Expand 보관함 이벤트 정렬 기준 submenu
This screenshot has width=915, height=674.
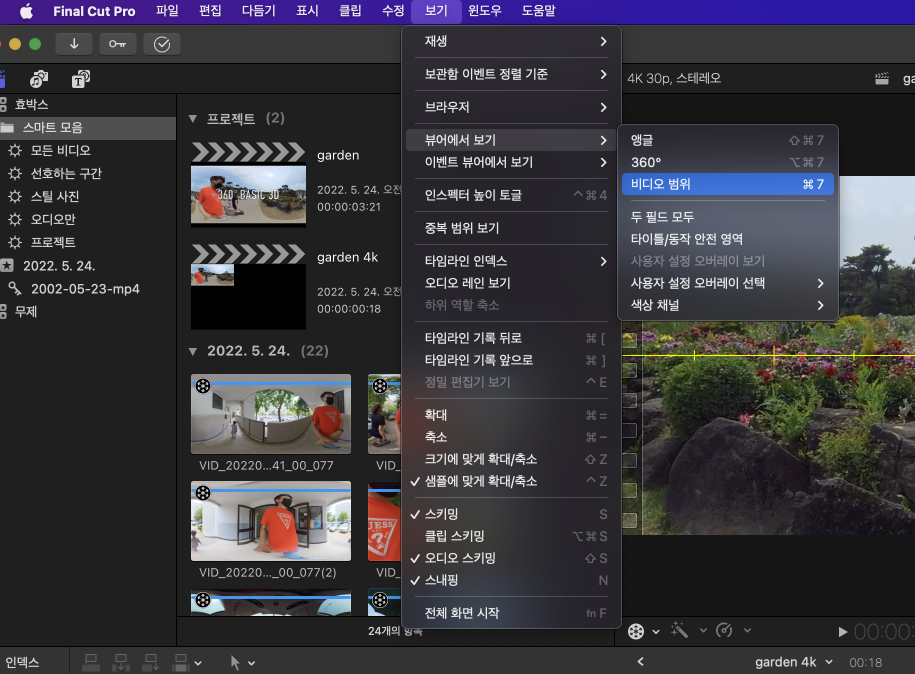pos(511,74)
